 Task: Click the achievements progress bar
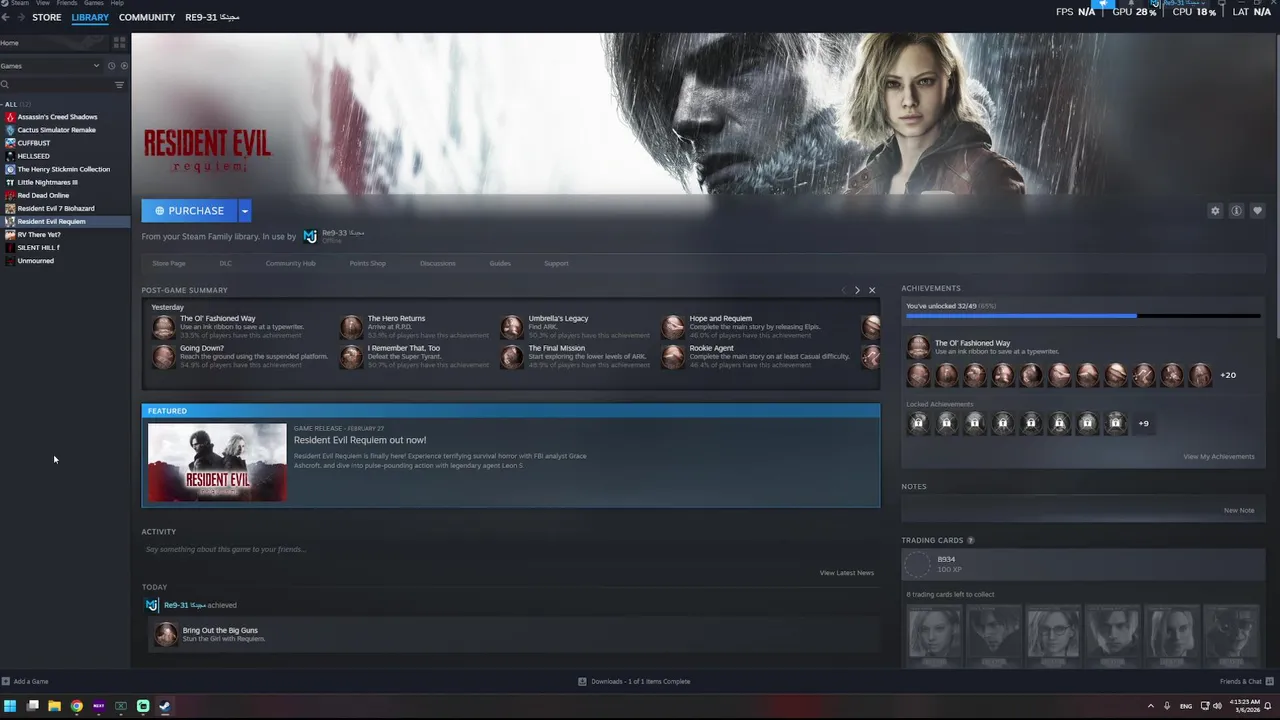1082,316
